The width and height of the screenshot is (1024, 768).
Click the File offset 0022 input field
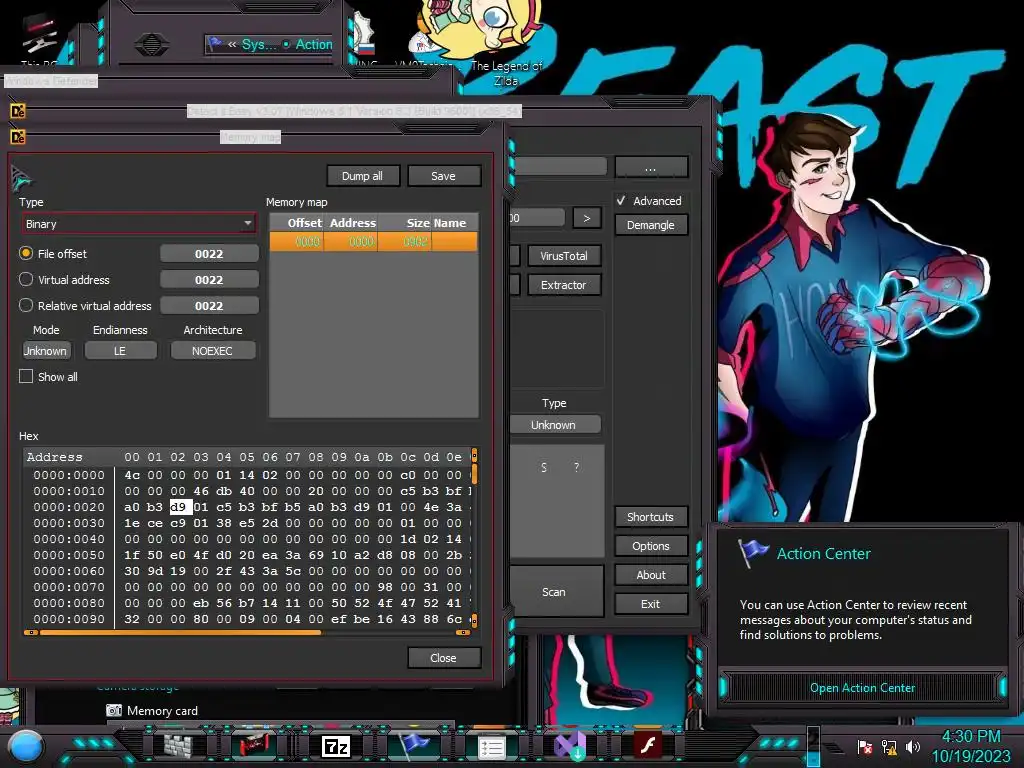tap(209, 253)
